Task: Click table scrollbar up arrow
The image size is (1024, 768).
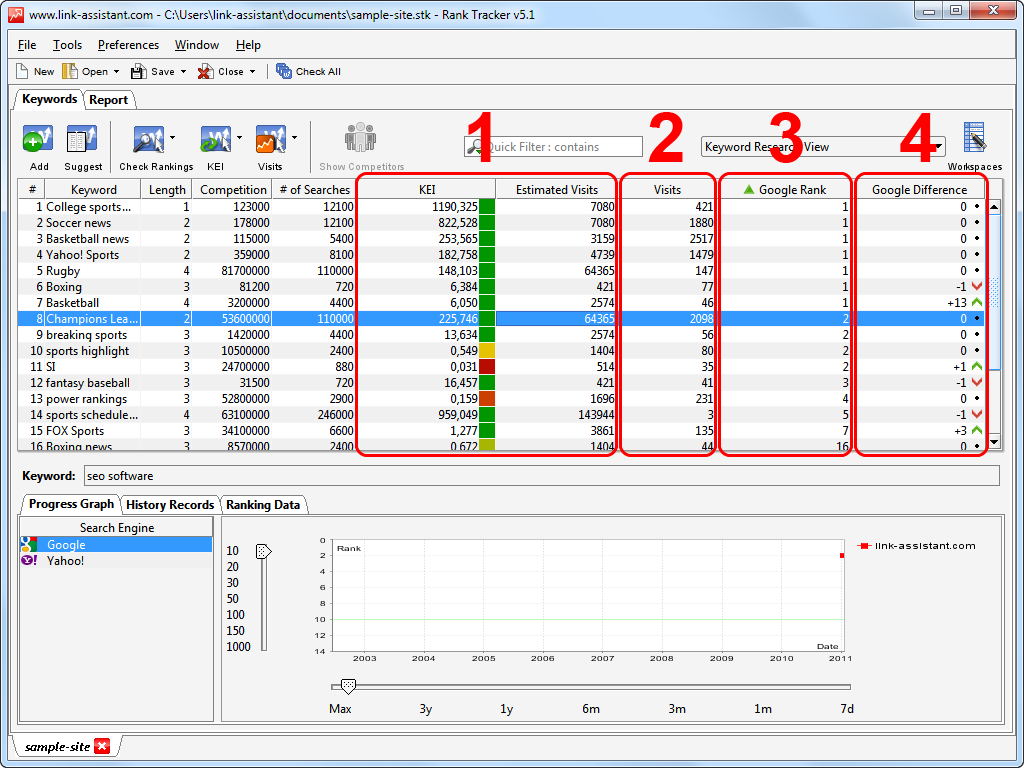Action: click(994, 207)
